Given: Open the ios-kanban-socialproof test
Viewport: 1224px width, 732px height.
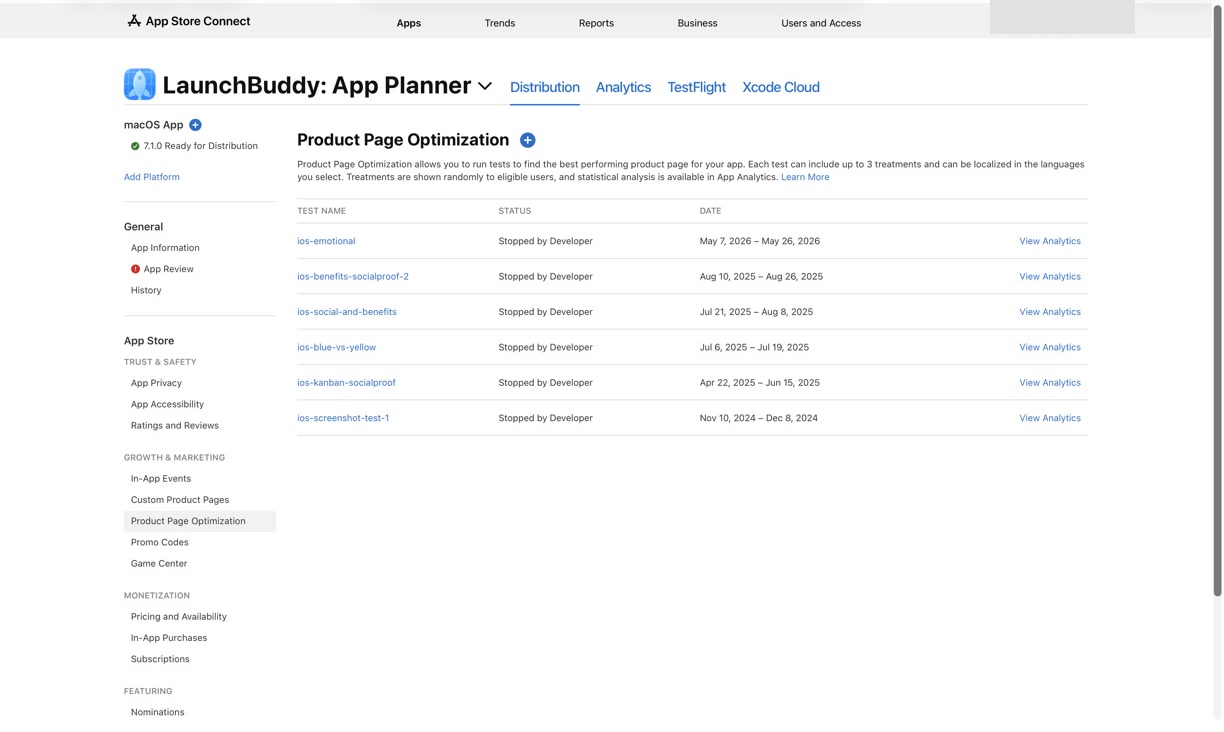Looking at the screenshot, I should pyautogui.click(x=346, y=383).
